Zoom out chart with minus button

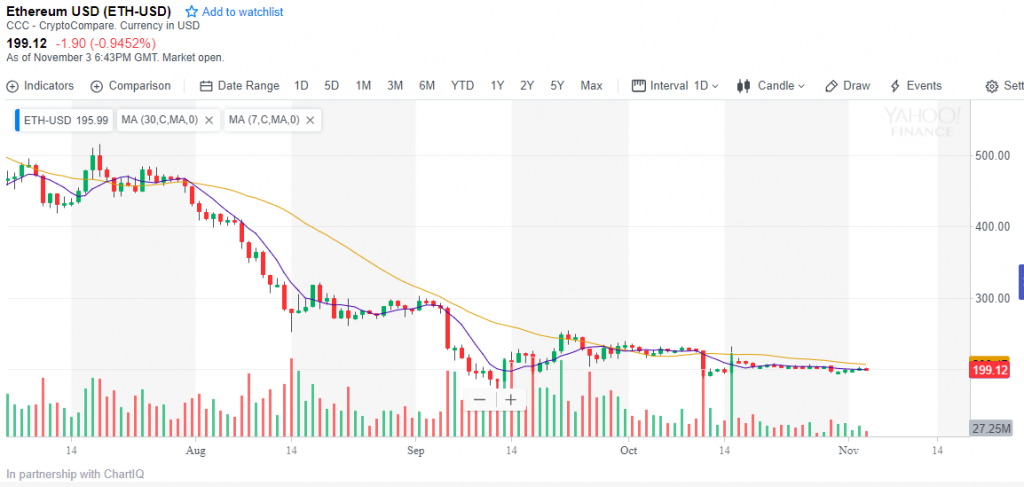point(479,400)
